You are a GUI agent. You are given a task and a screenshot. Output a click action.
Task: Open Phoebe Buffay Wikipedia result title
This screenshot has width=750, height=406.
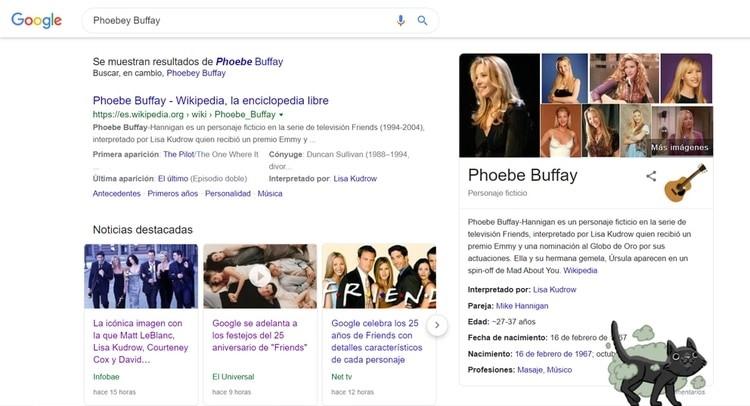click(x=210, y=100)
